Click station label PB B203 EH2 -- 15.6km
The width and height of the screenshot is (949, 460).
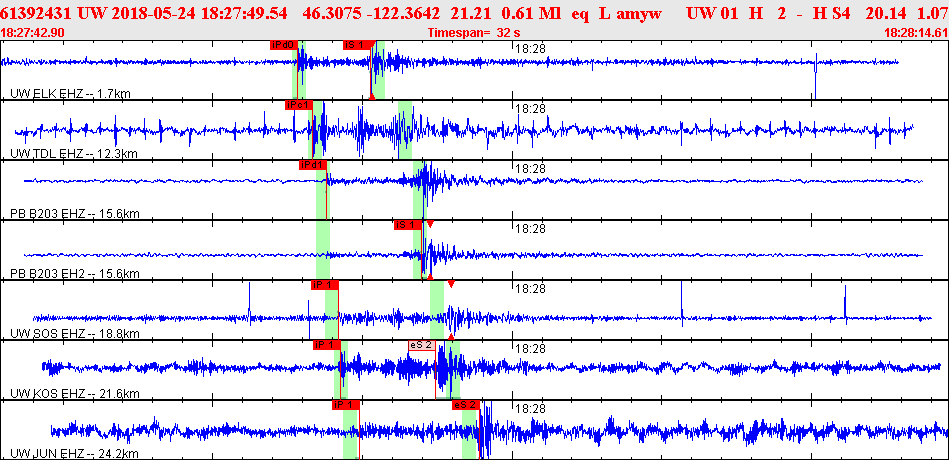pyautogui.click(x=75, y=274)
